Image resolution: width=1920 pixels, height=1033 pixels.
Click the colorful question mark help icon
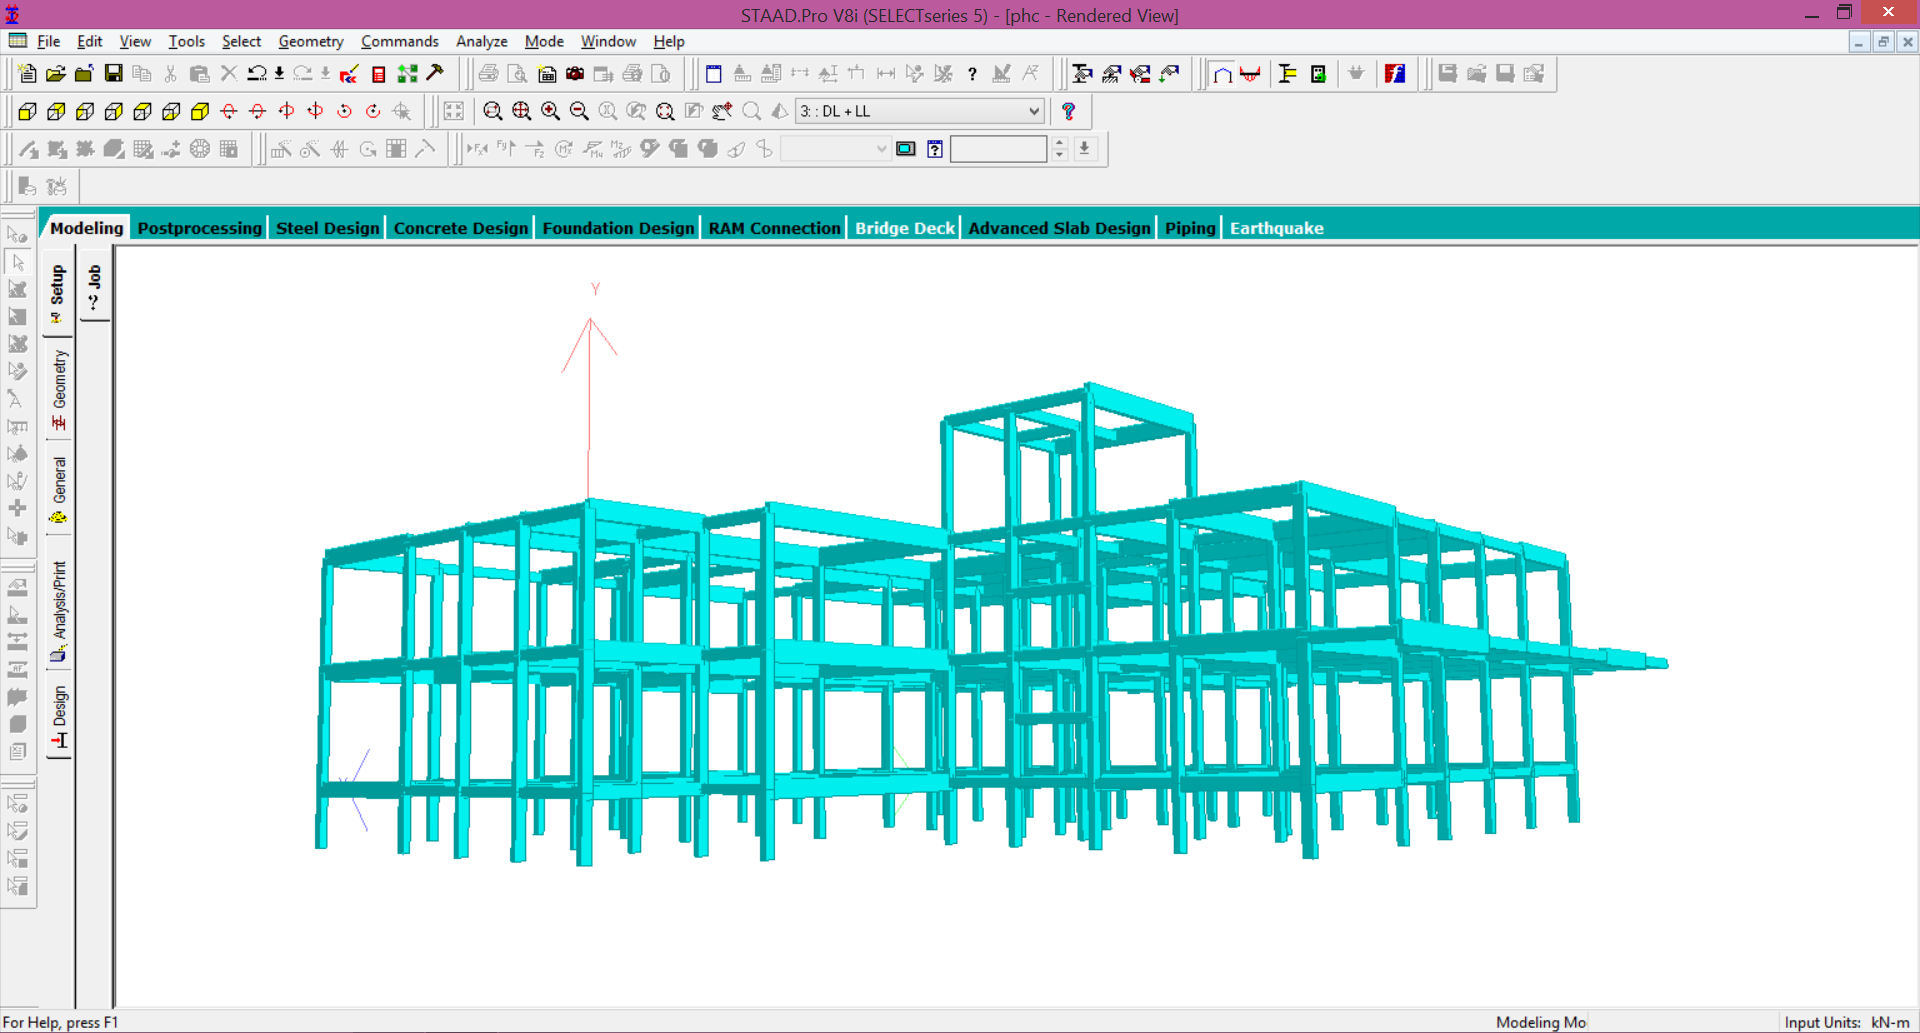coord(1069,111)
